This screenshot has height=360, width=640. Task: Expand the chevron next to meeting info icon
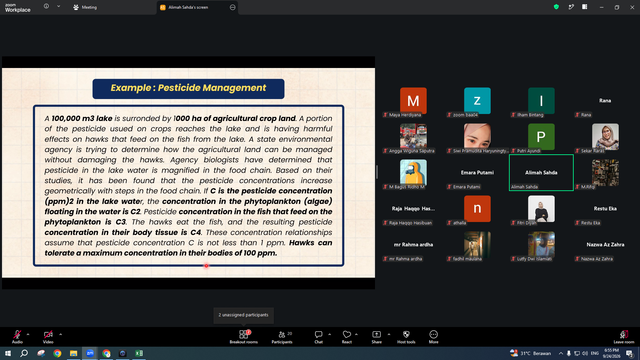point(58,6)
